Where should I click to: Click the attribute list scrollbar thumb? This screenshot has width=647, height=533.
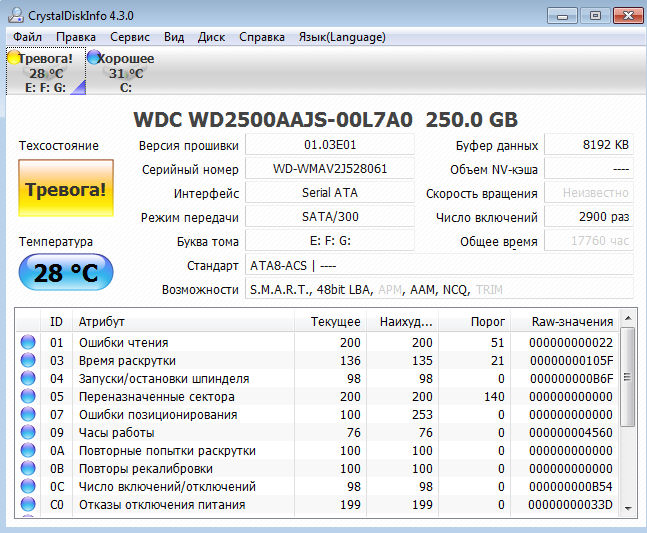click(628, 377)
